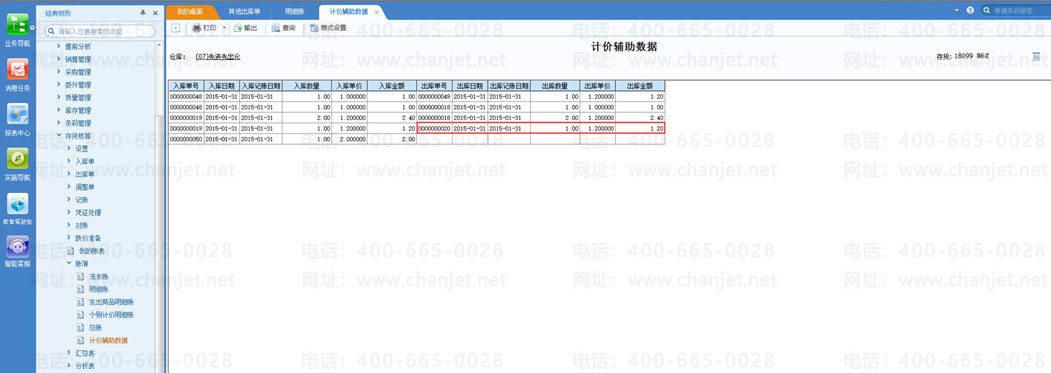Open the print dropdown arrow
1051x373 pixels.
[224, 28]
